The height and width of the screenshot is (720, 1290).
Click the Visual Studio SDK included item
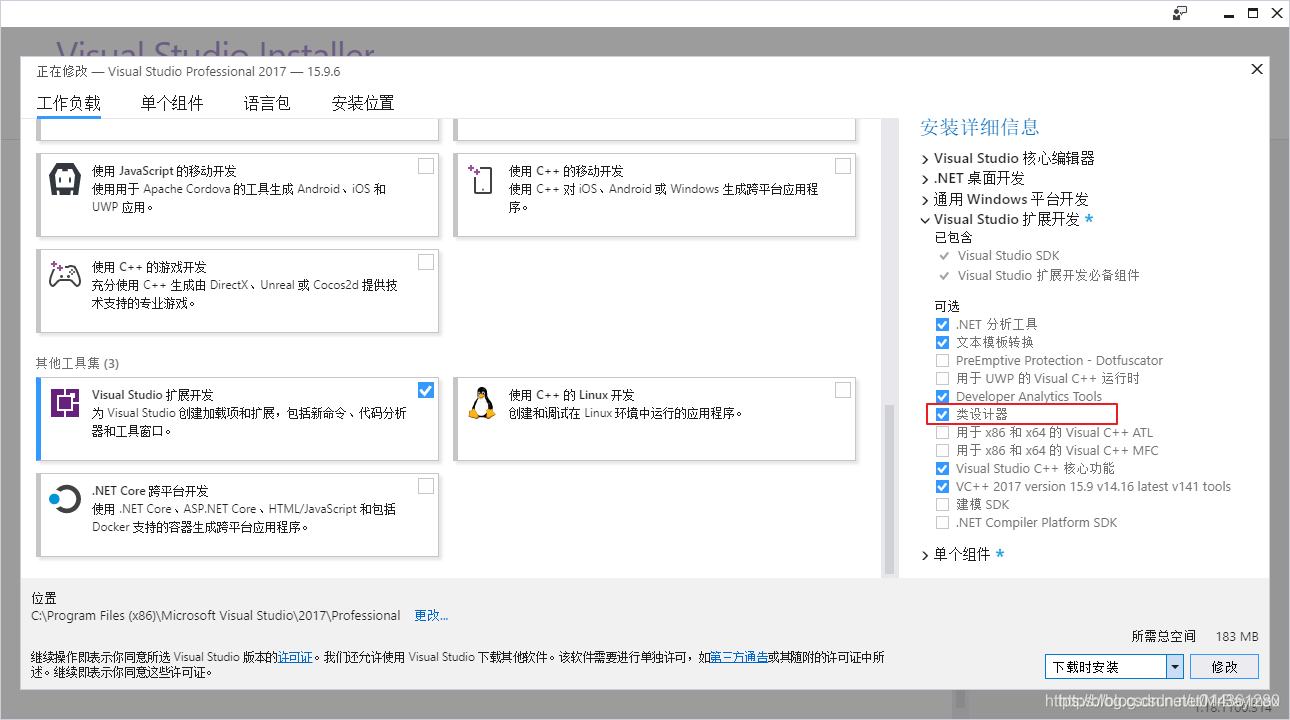tap(1008, 255)
